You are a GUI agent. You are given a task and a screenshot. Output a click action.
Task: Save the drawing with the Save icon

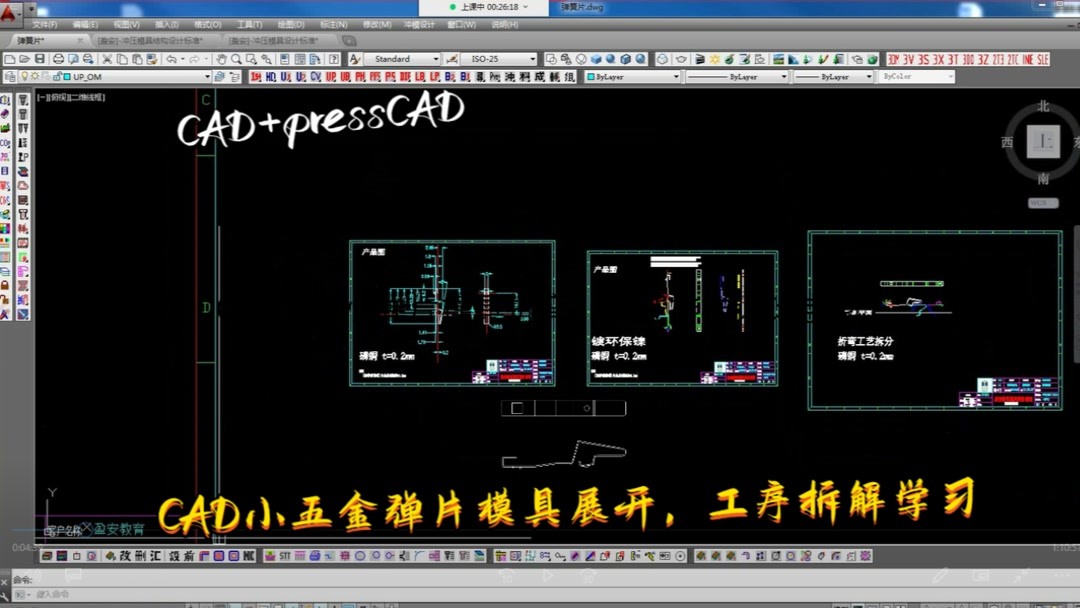coord(39,58)
